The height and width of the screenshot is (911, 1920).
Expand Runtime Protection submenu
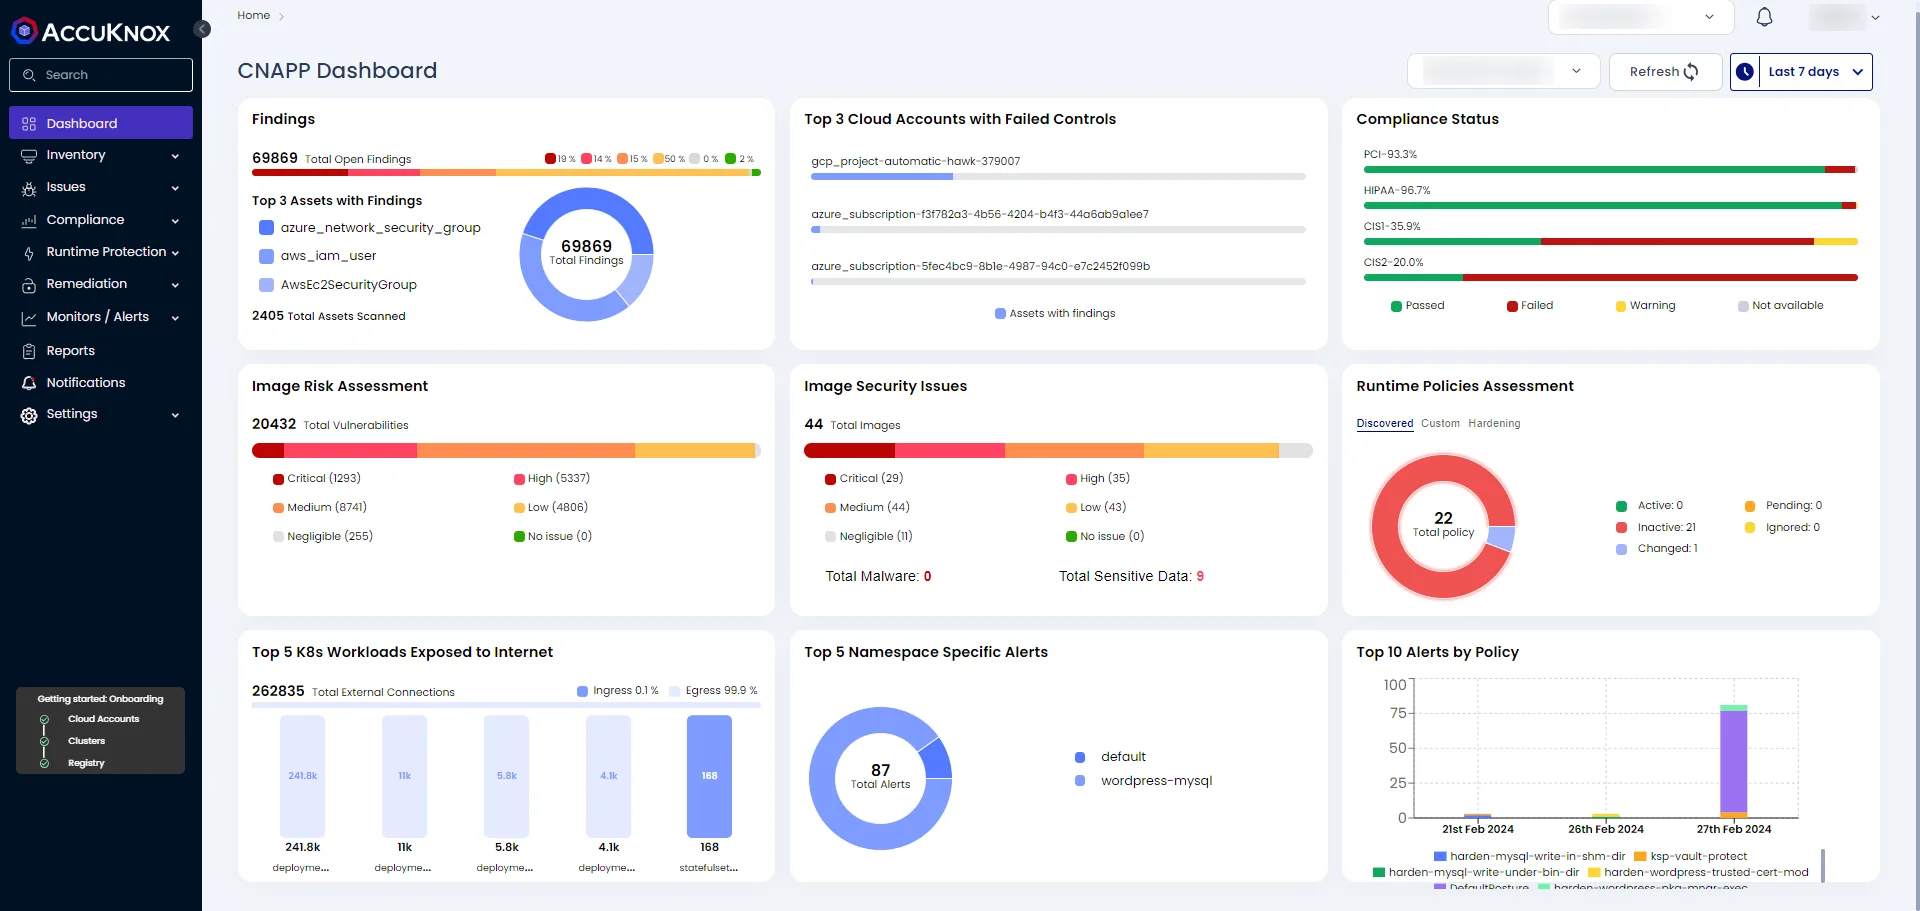tap(175, 253)
